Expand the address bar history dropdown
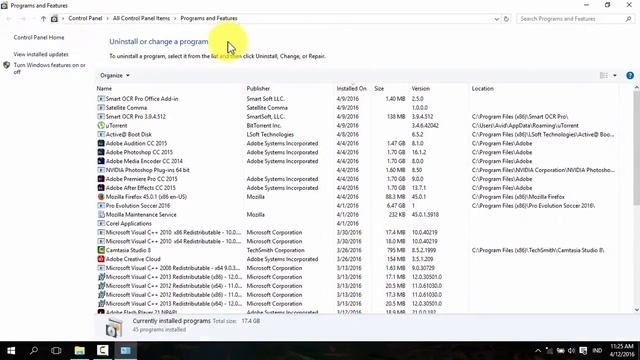Image resolution: width=640 pixels, height=360 pixels. [496, 19]
